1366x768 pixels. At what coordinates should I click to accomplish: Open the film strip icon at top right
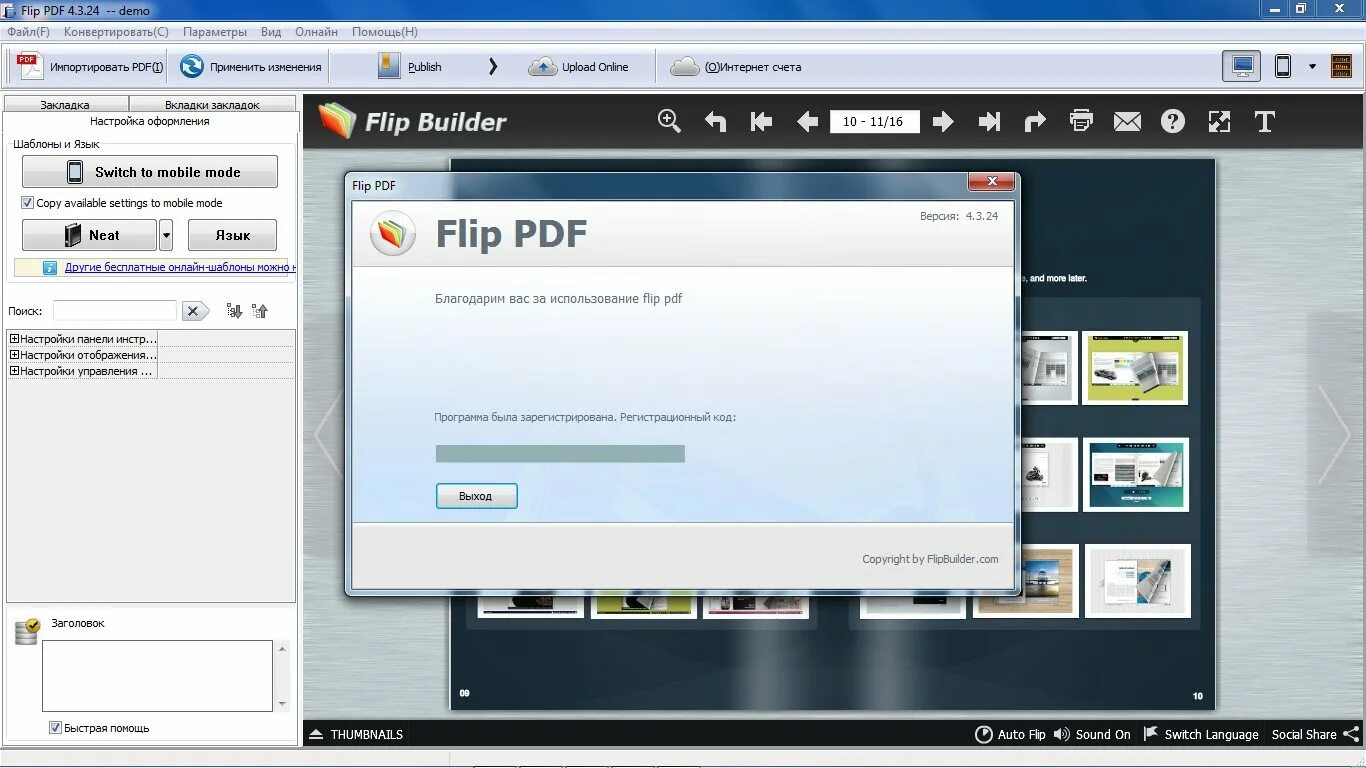1341,66
